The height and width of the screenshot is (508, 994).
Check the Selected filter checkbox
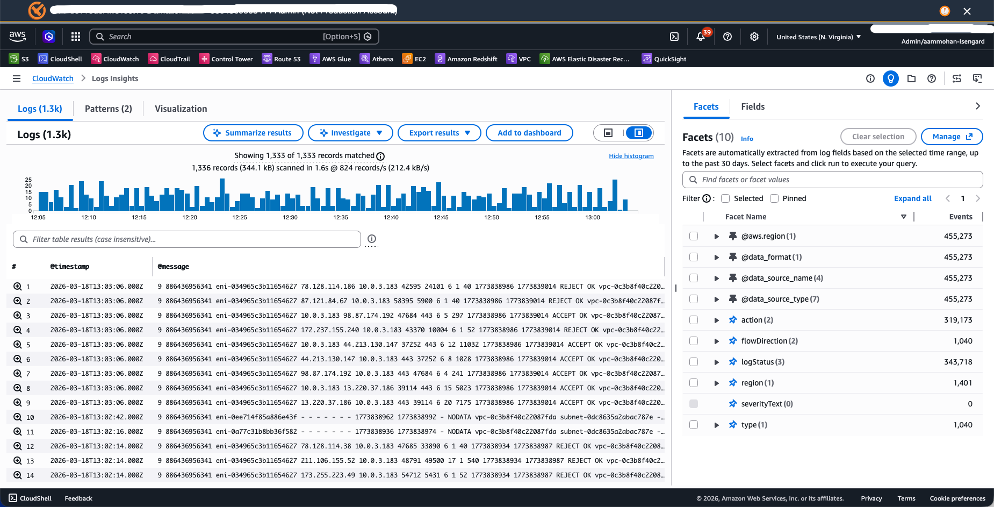click(725, 199)
